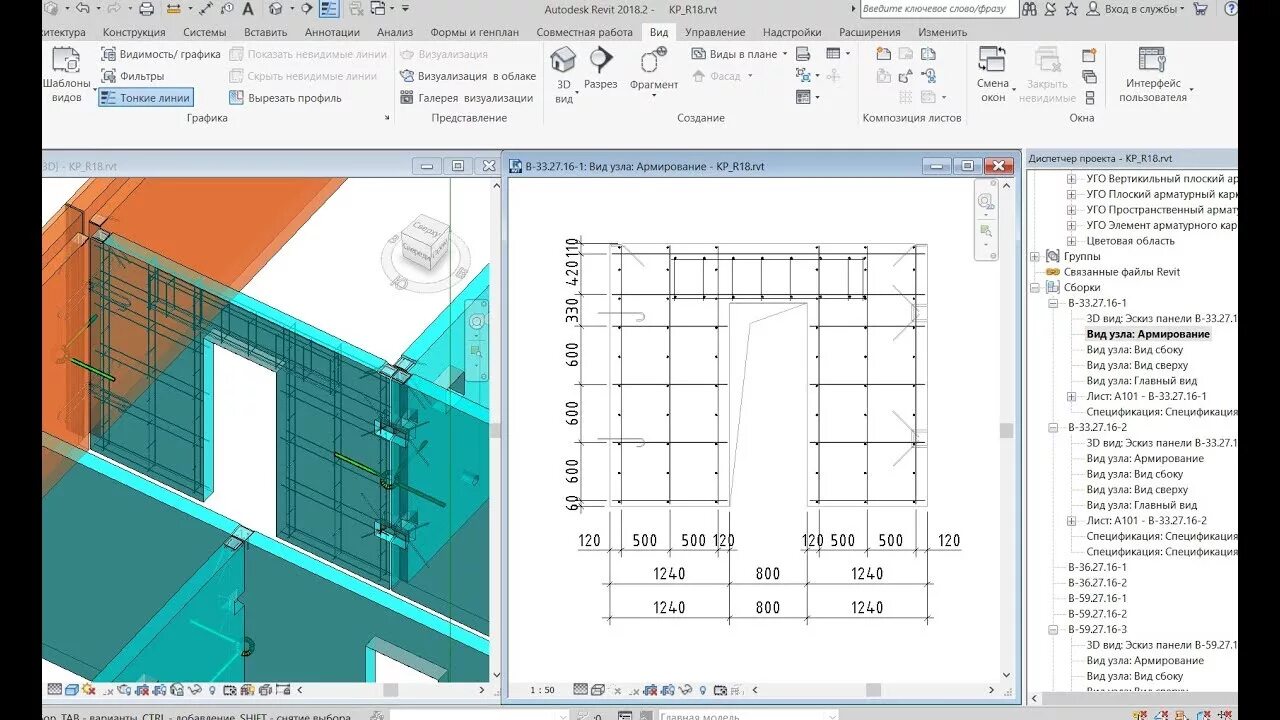Select В-36.27.16-1 assembly in project browser

point(1097,568)
